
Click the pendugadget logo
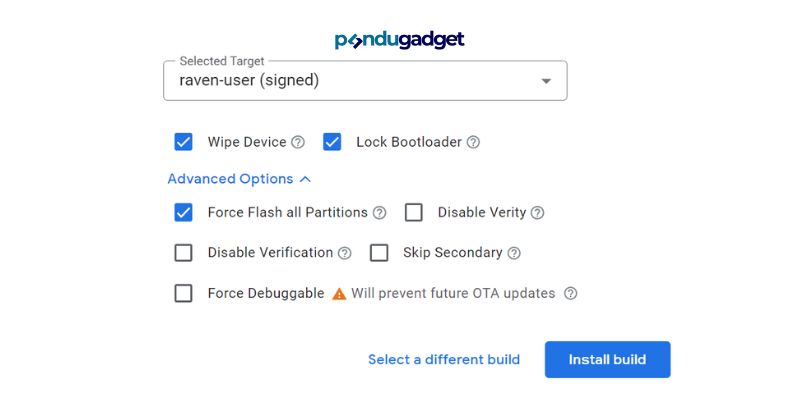(399, 40)
